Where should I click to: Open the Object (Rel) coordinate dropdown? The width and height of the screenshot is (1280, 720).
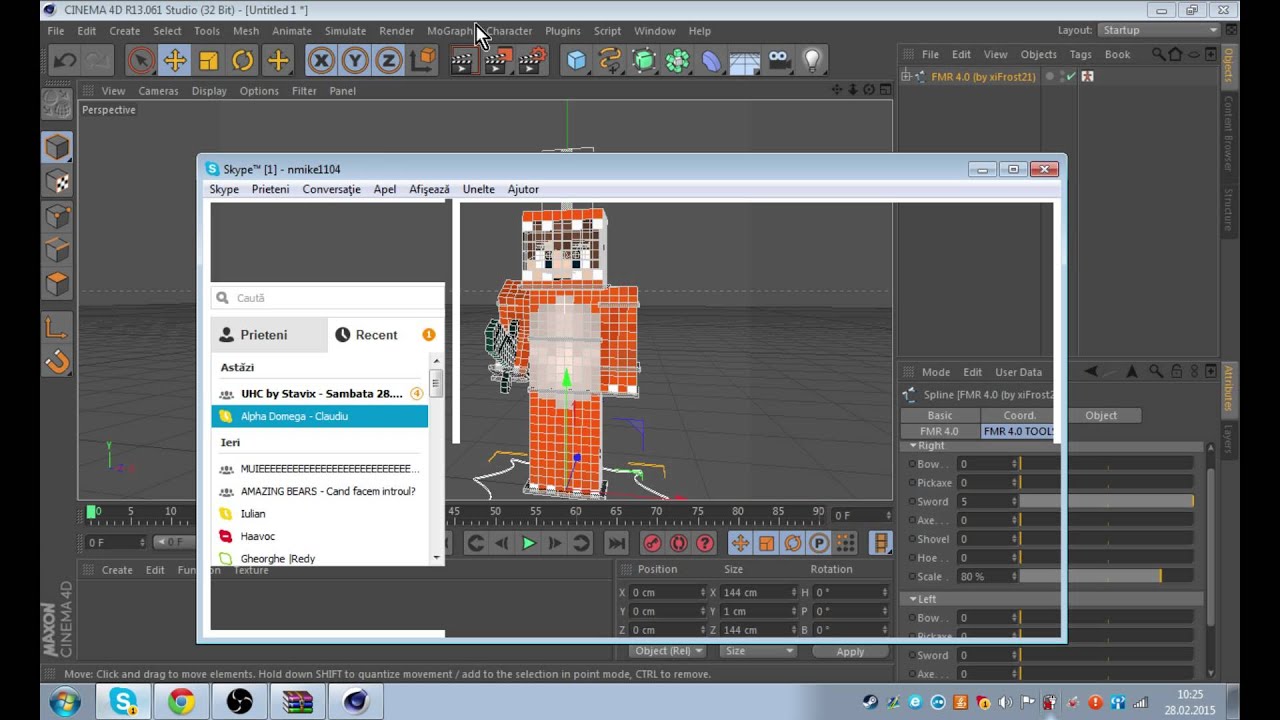667,651
